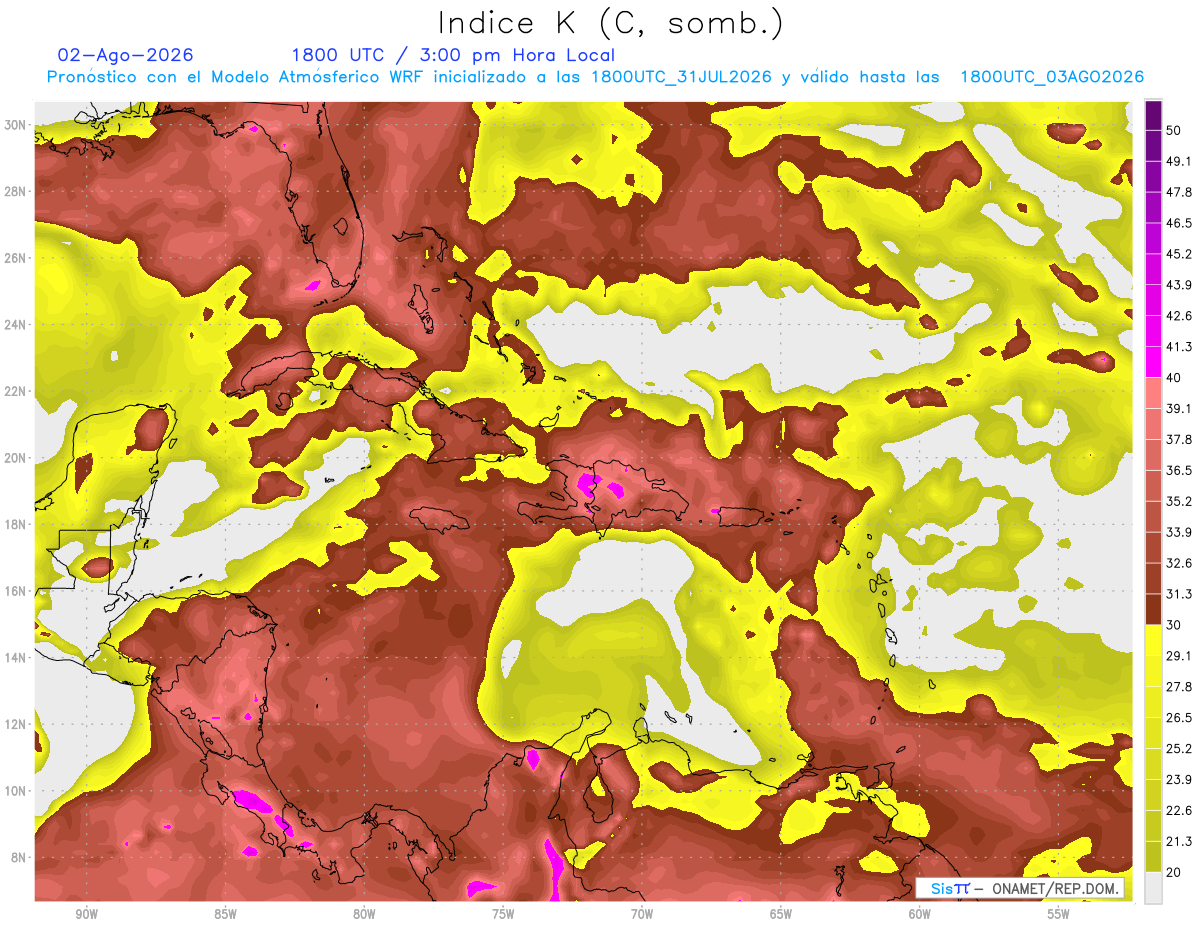This screenshot has width=1200, height=927.
Task: Click the colorbar value "36.5"
Action: [x=1180, y=470]
